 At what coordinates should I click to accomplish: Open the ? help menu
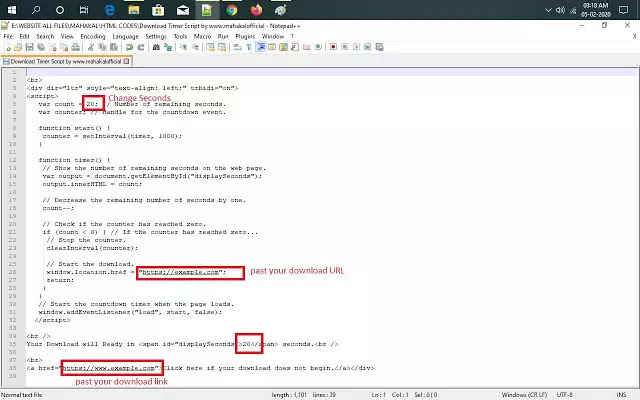(292, 36)
